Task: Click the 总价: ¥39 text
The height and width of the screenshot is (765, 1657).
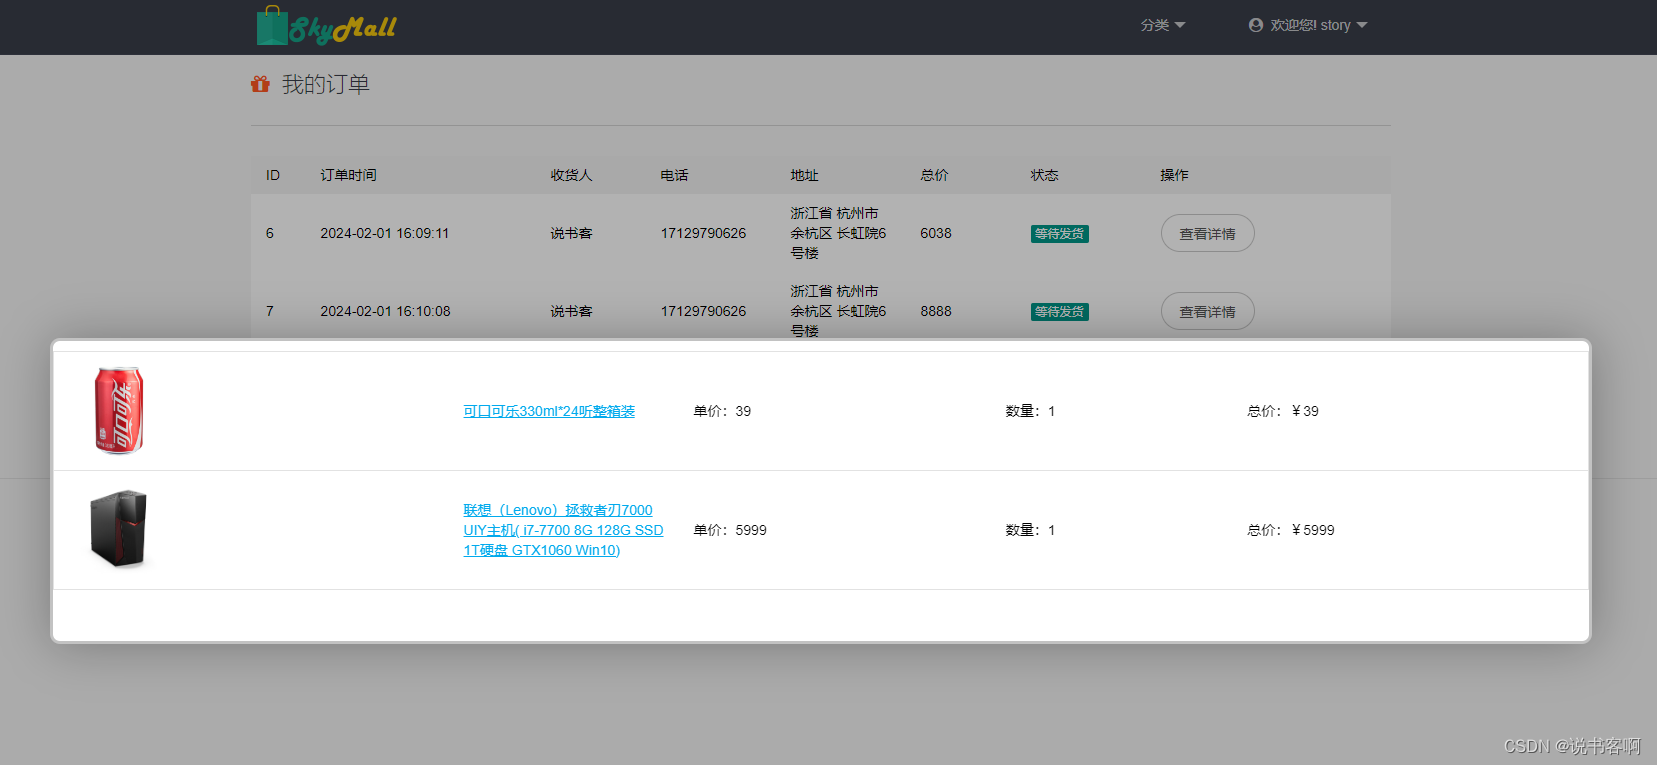Action: [x=1283, y=411]
